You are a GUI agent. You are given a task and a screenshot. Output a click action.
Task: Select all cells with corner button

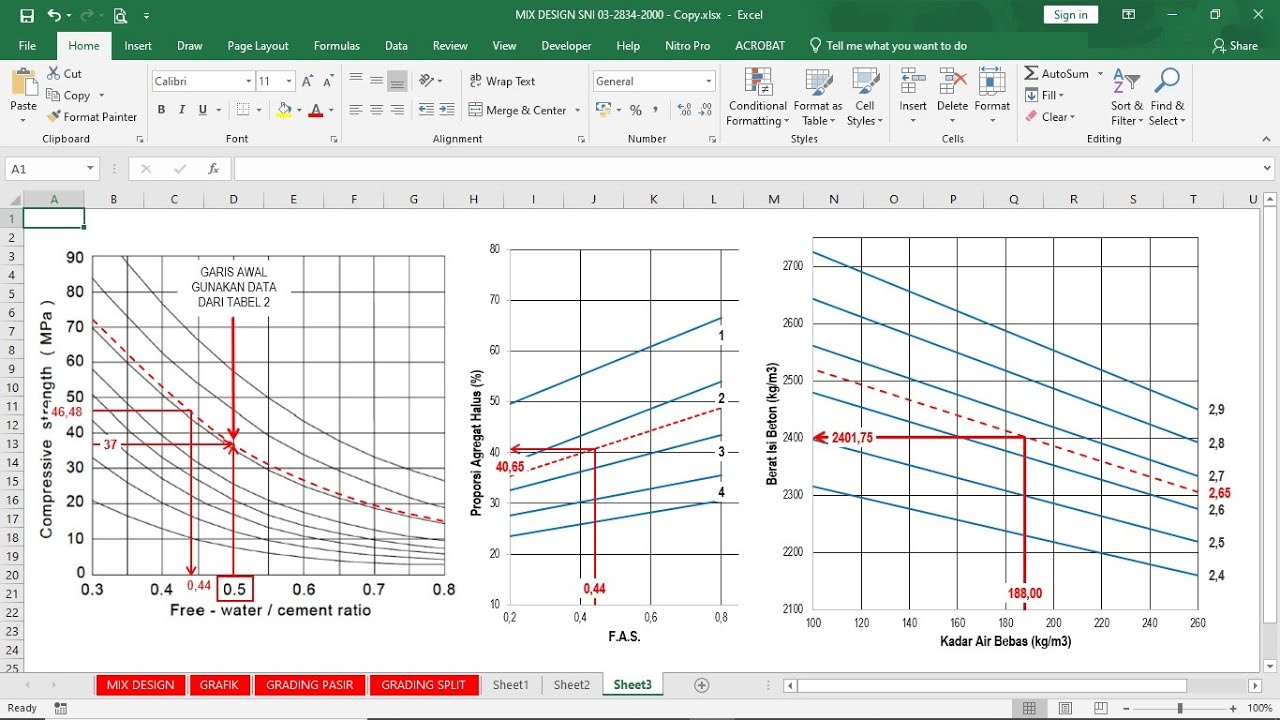(12, 199)
